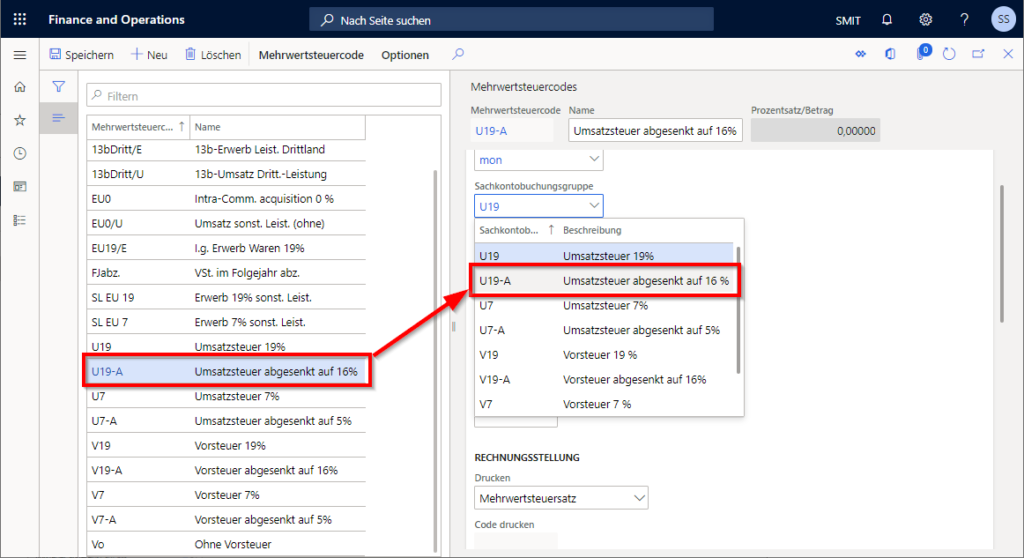Refresh the page
Screen dimensions: 1024x558
click(x=949, y=54)
